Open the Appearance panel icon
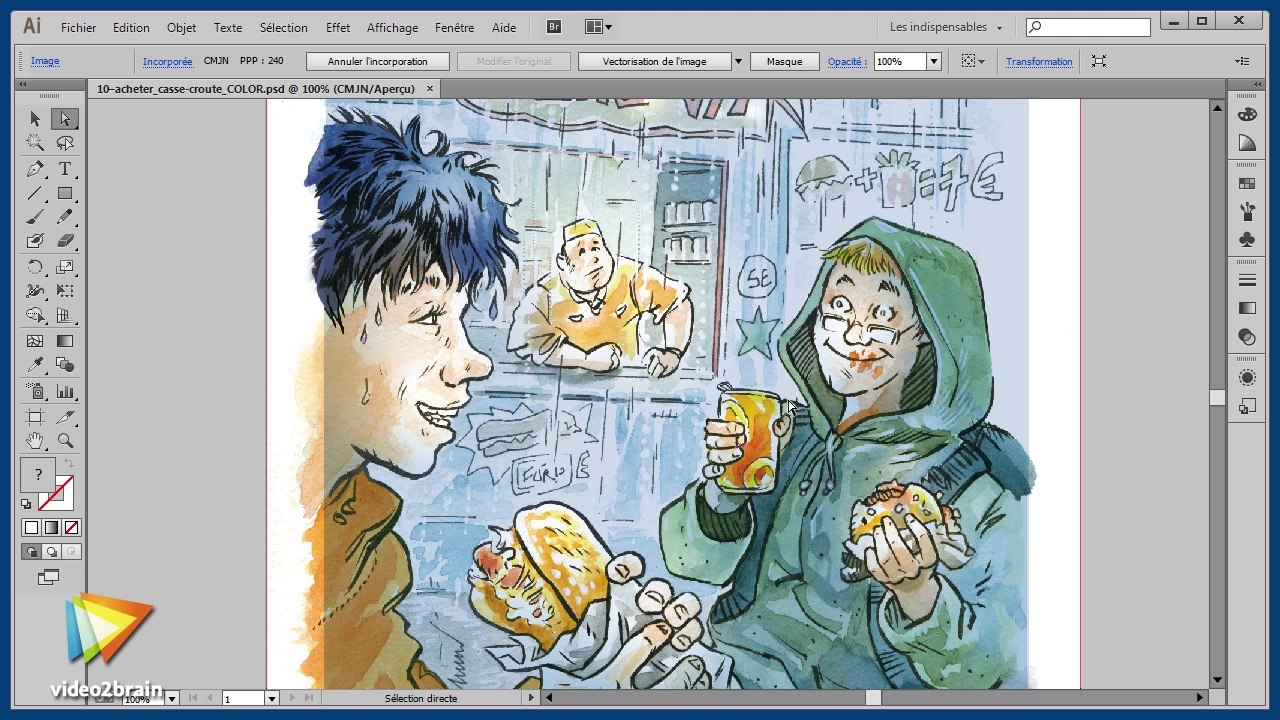This screenshot has width=1280, height=720. [1247, 377]
